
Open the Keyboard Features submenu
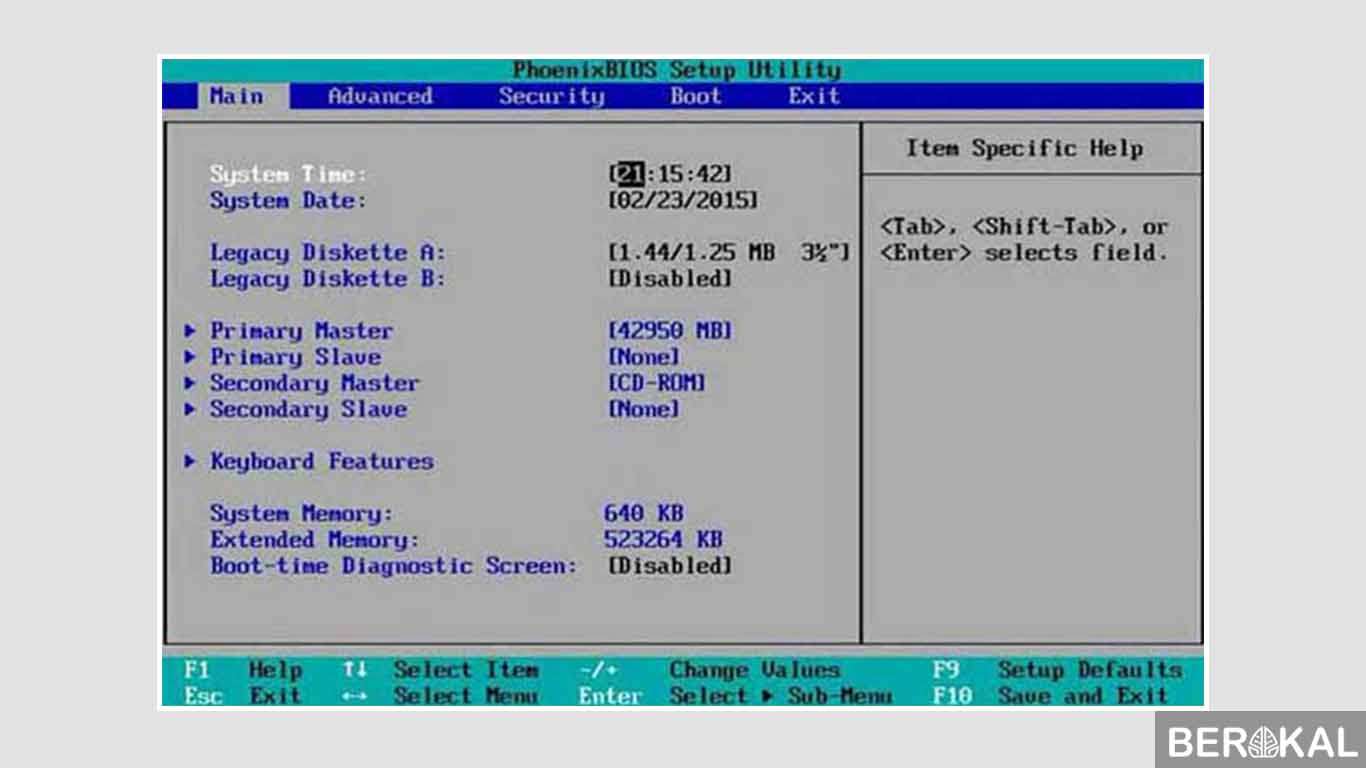(321, 461)
